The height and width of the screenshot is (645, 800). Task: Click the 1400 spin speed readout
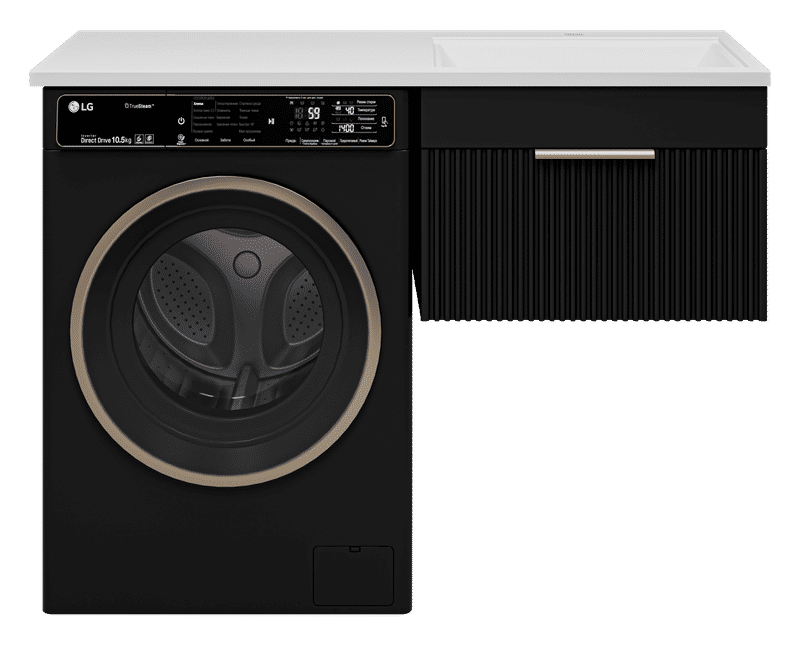[346, 128]
